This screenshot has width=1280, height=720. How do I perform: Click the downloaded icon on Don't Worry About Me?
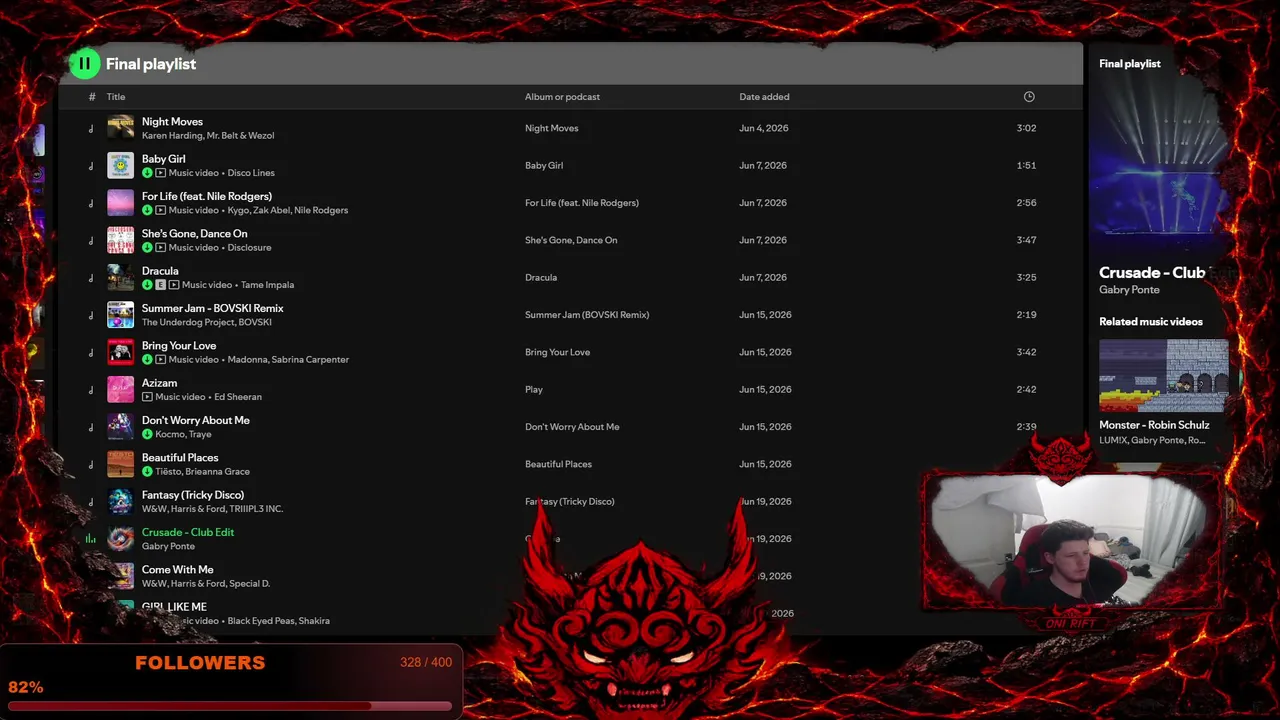[x=147, y=434]
